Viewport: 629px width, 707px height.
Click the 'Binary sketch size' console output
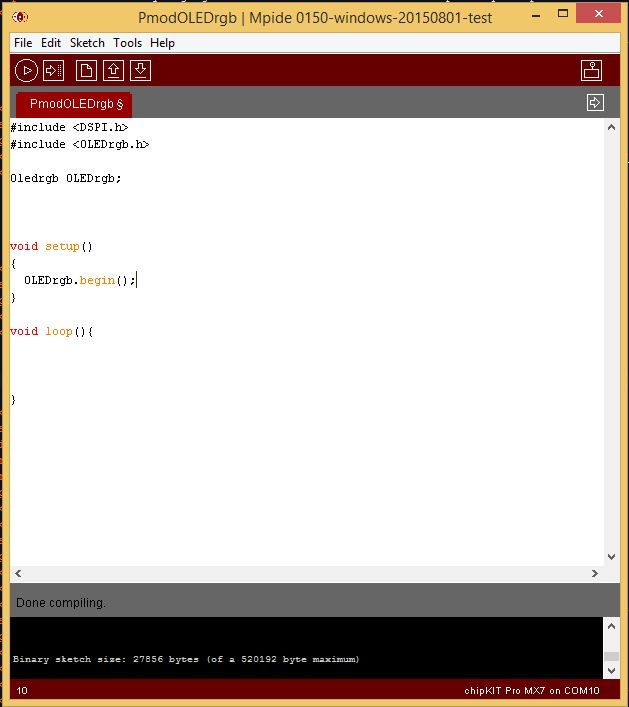pyautogui.click(x=186, y=659)
